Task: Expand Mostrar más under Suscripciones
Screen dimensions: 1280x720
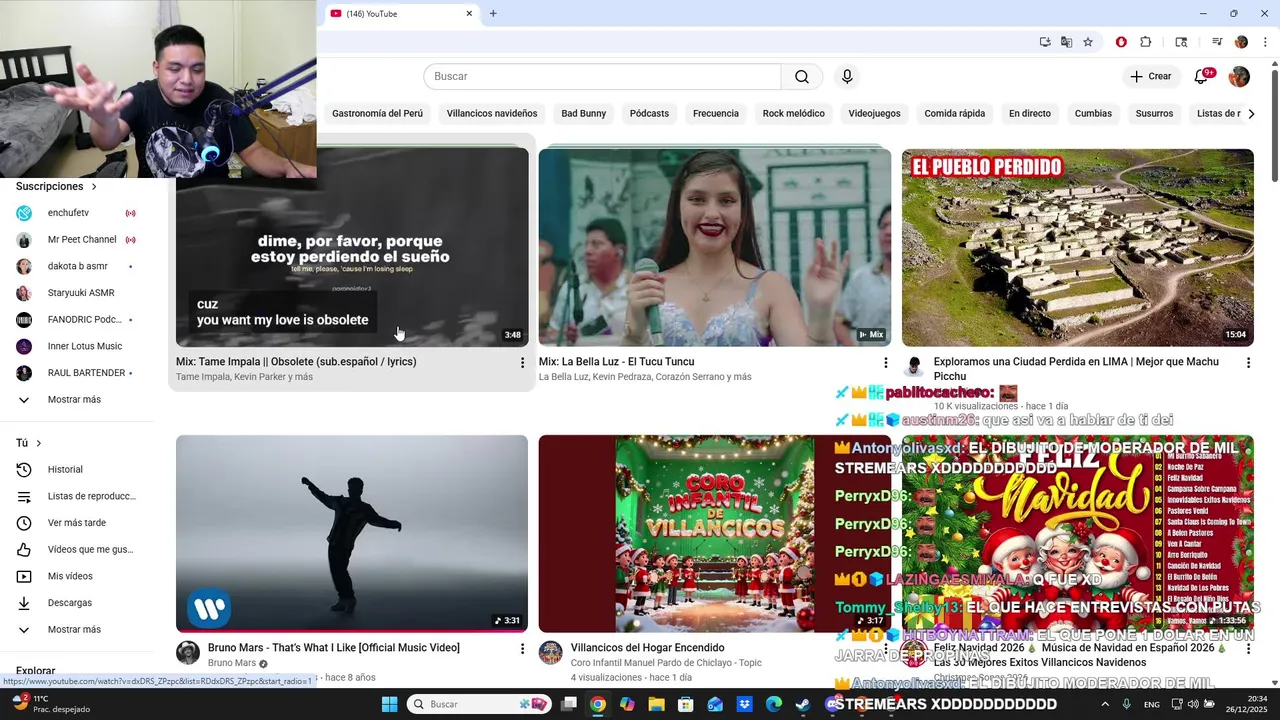Action: (x=76, y=400)
